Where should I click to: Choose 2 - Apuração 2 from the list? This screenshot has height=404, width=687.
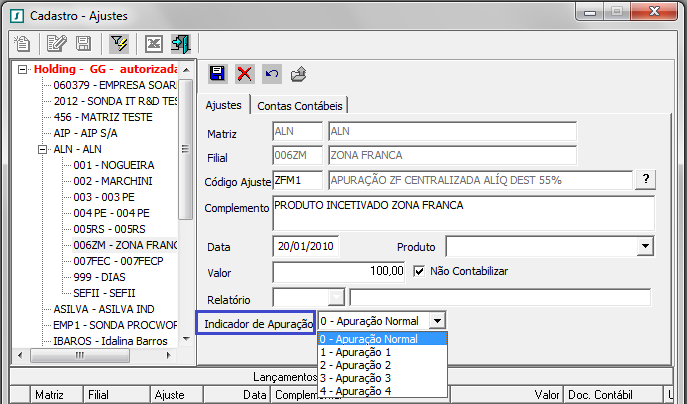point(355,365)
